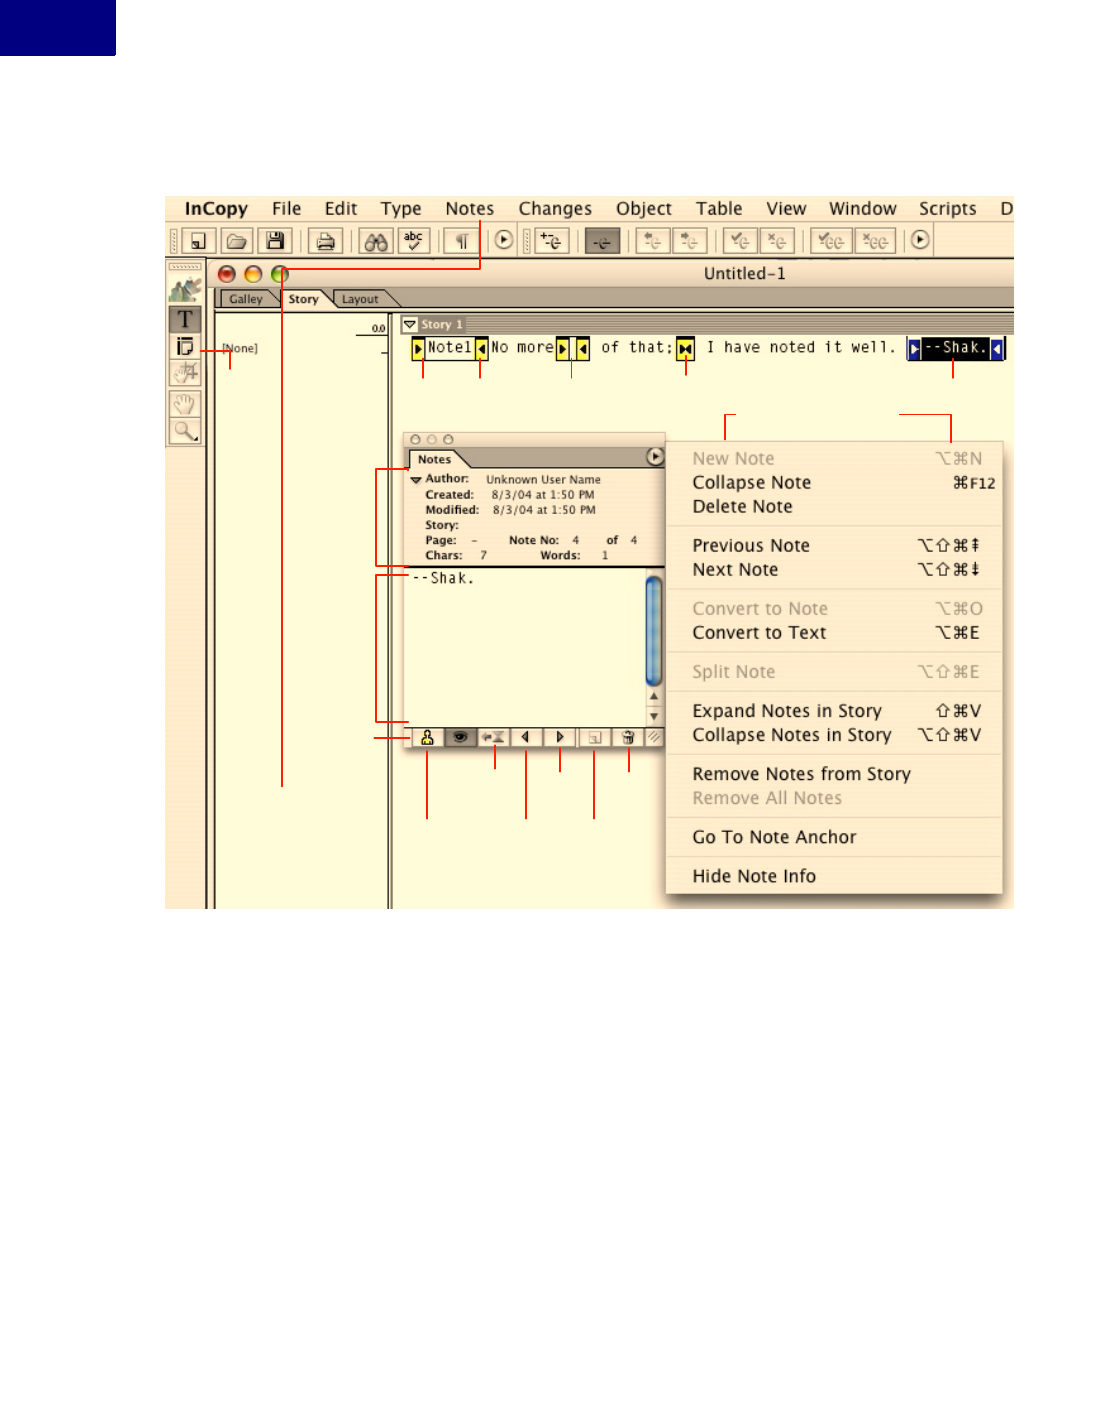Open the Changes menu
Image resolution: width=1114 pixels, height=1414 pixels.
555,209
